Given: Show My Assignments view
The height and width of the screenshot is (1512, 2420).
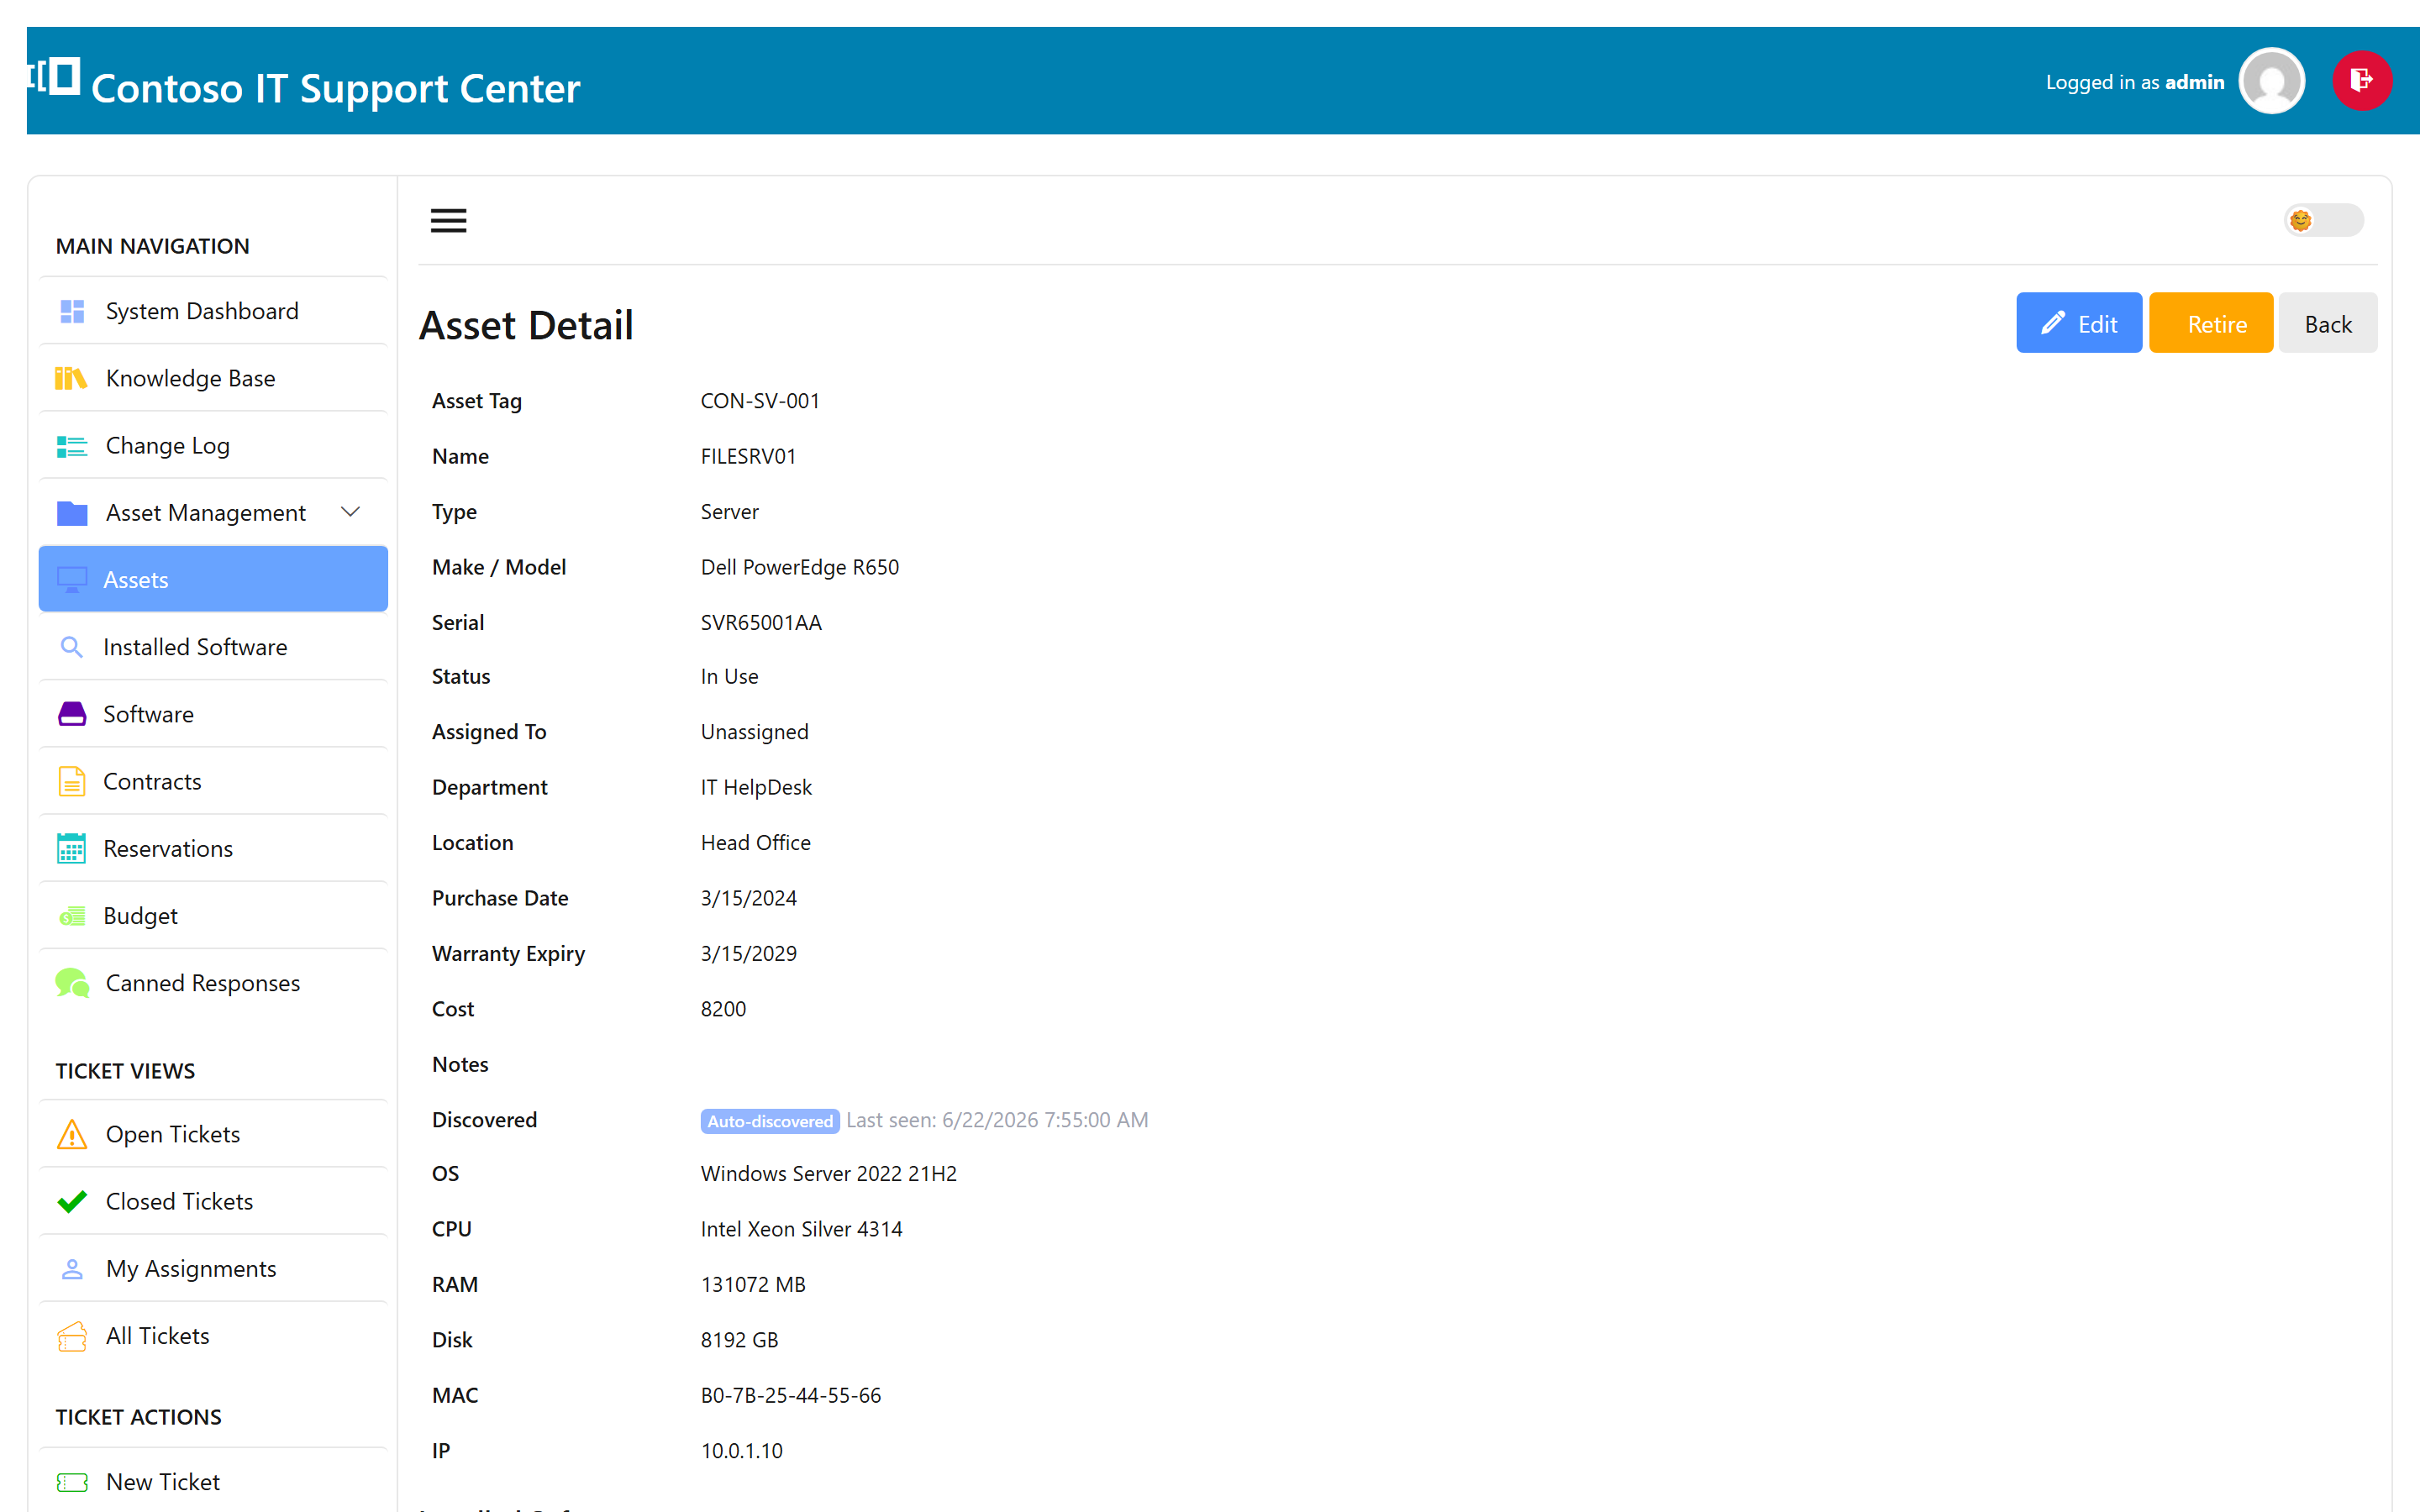Looking at the screenshot, I should click(x=213, y=1269).
